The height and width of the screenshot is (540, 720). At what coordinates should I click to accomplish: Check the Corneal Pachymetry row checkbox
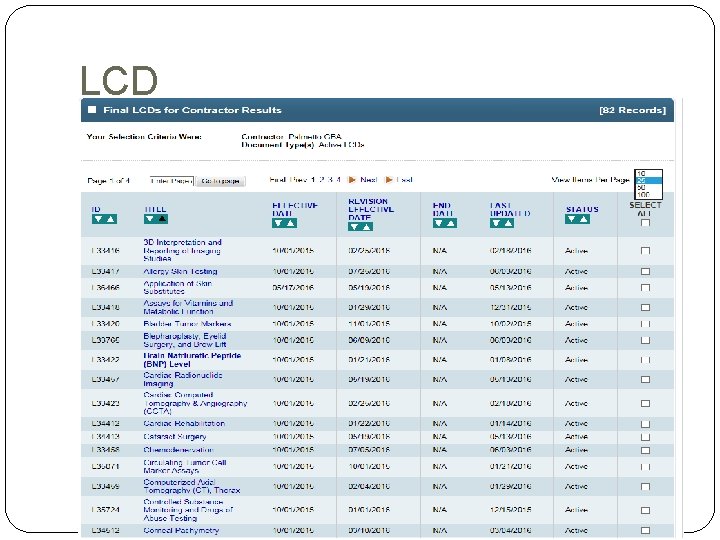pos(645,530)
